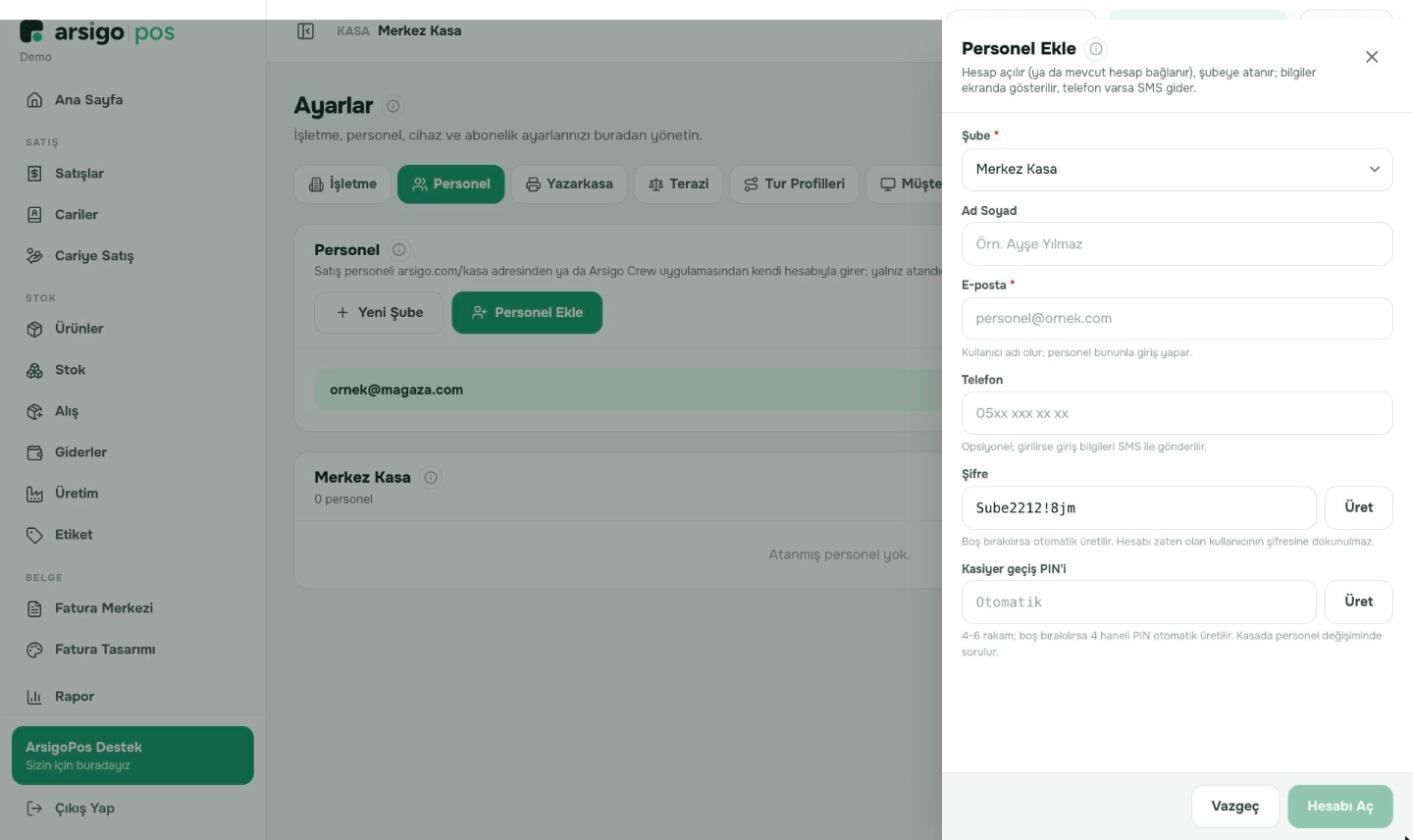Click the E-posta input field
The height and width of the screenshot is (840, 1413).
[x=1177, y=319]
